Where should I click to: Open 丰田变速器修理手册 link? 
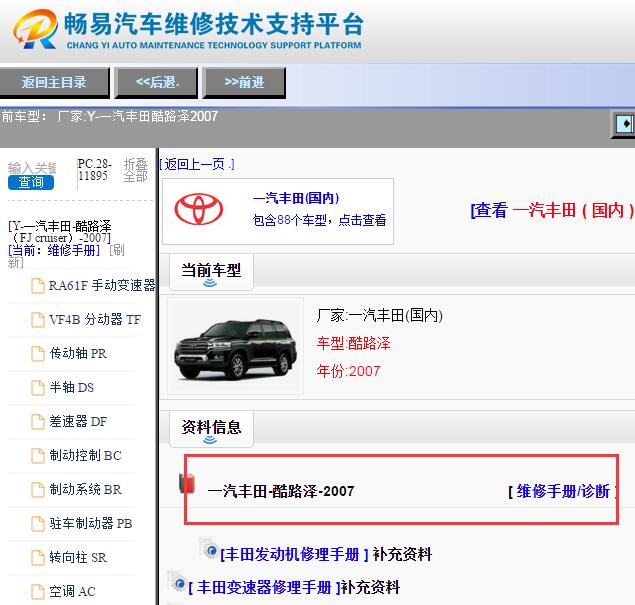264,587
